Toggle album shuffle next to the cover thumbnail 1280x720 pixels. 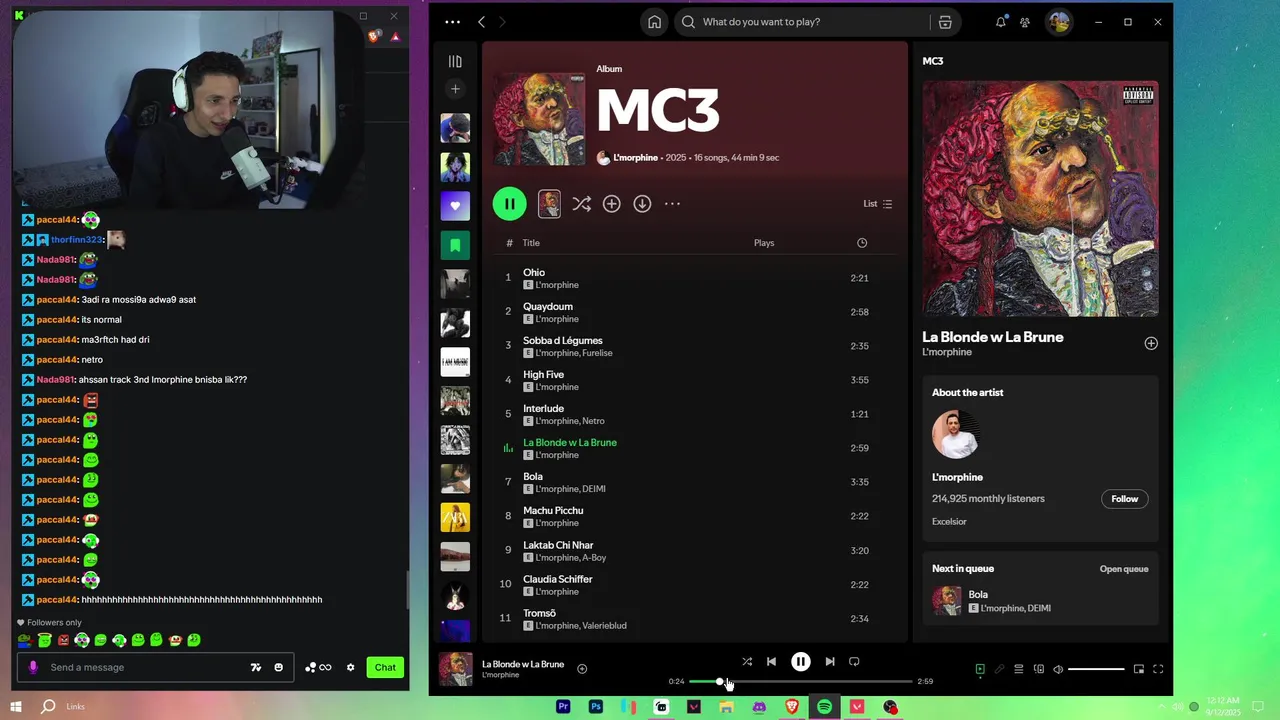[581, 204]
